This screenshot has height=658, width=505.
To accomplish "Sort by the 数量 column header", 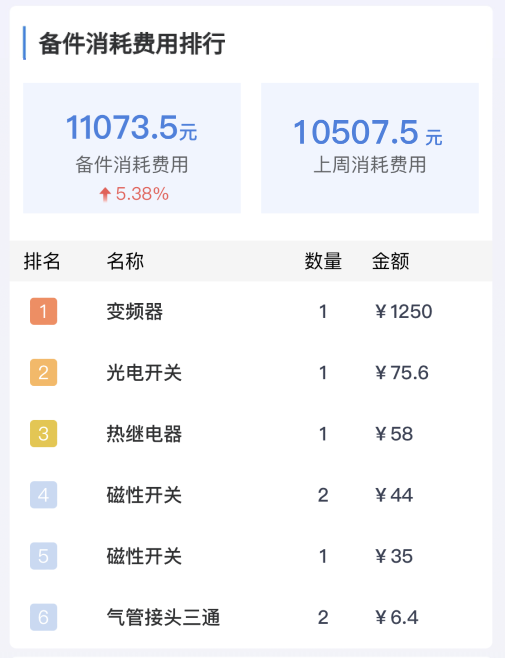I will coord(323,261).
